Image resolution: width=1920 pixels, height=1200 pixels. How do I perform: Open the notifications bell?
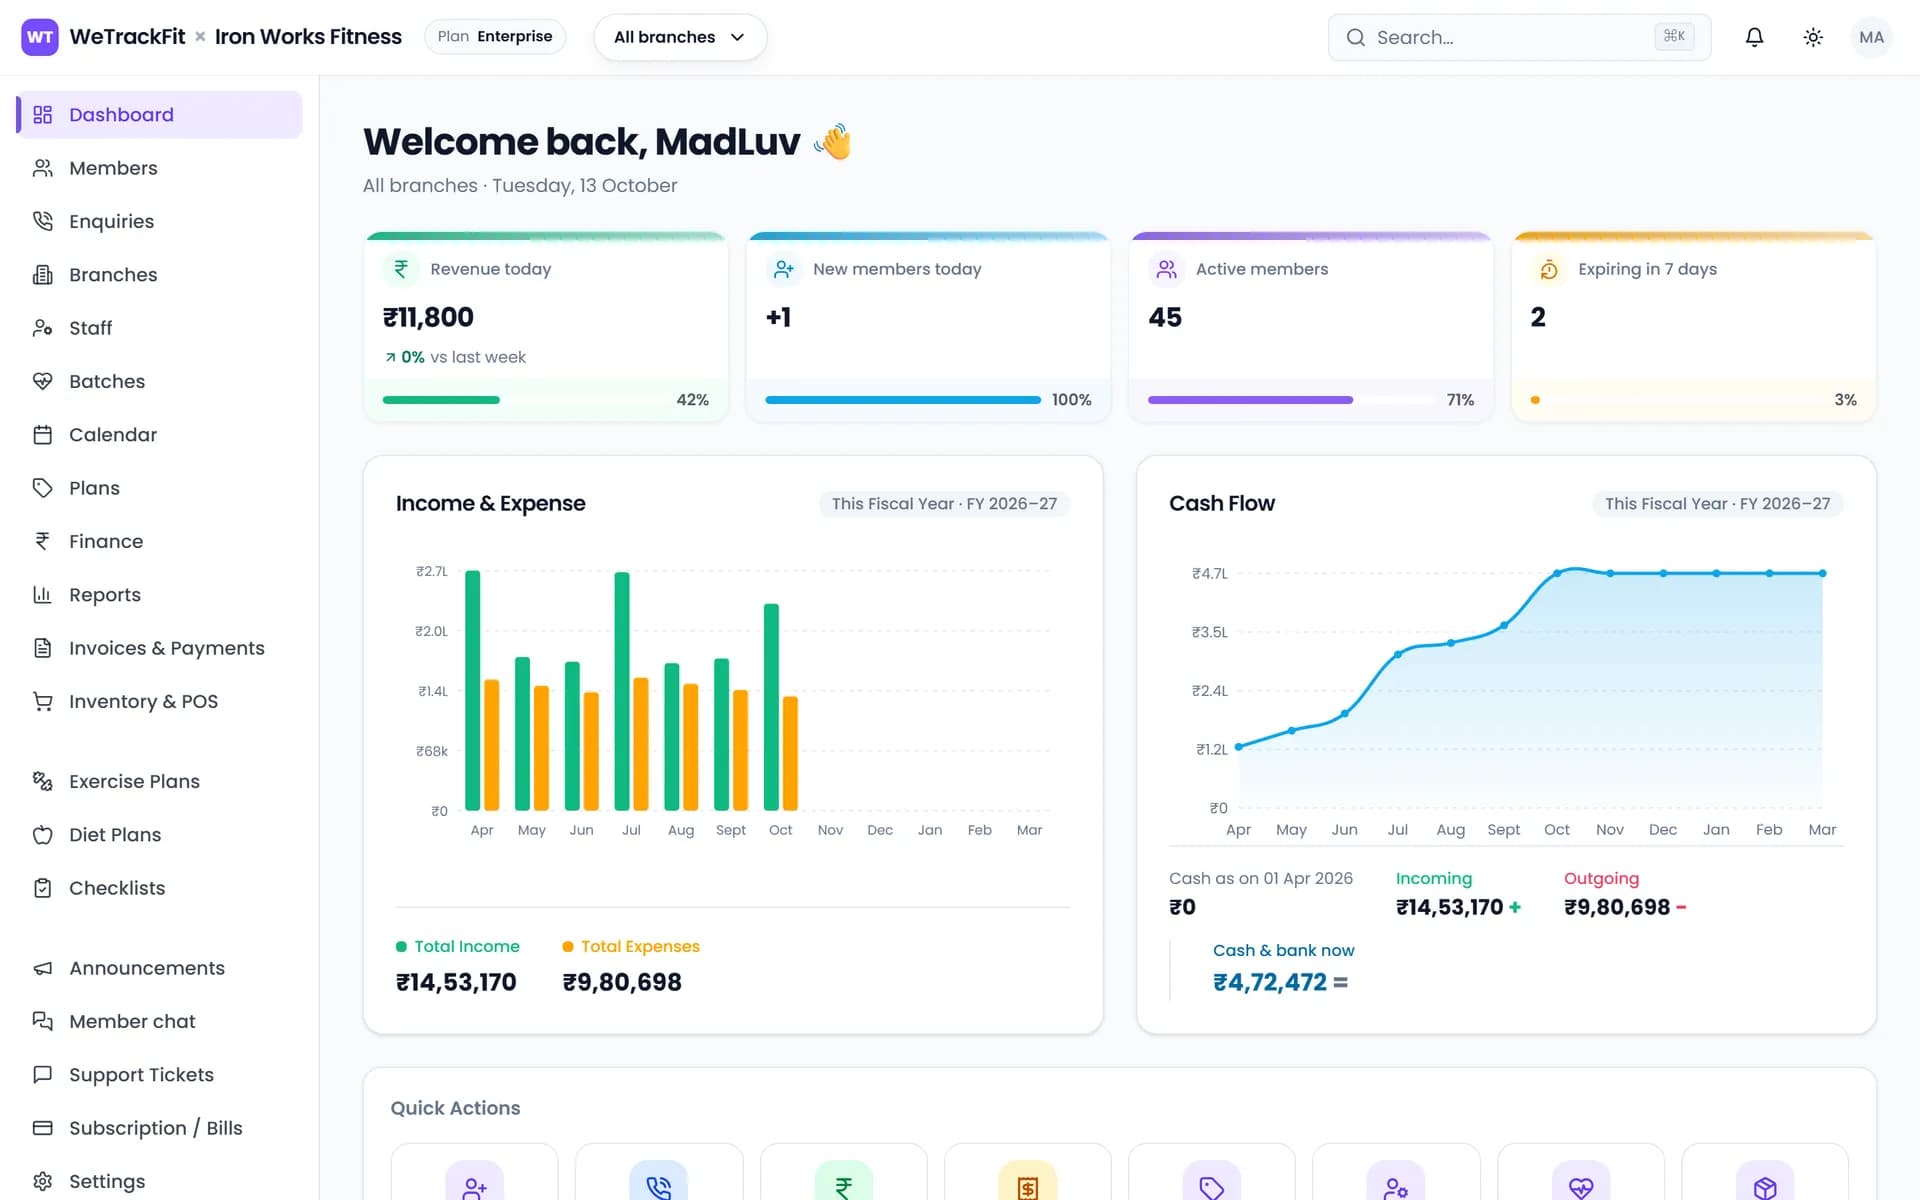(1754, 37)
